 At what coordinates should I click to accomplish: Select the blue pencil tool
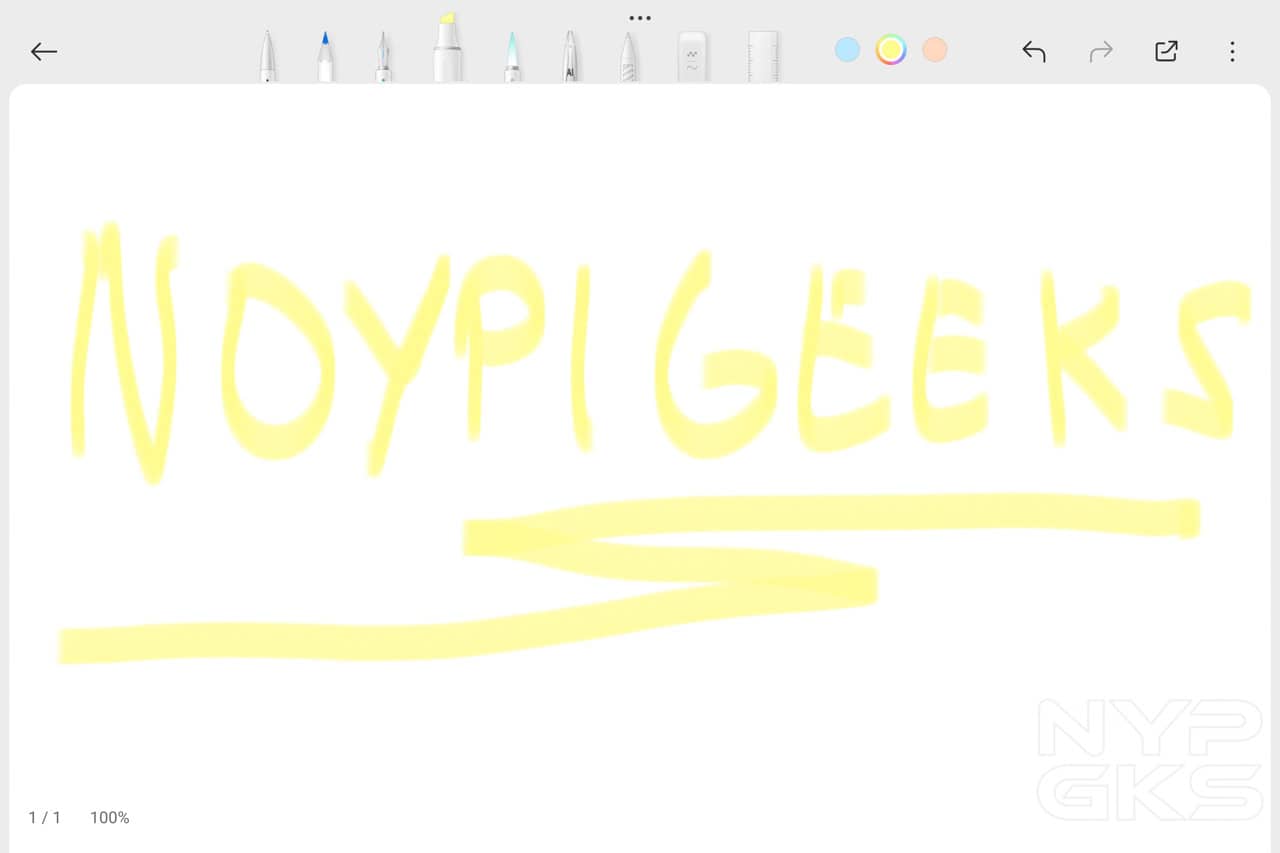click(x=325, y=57)
